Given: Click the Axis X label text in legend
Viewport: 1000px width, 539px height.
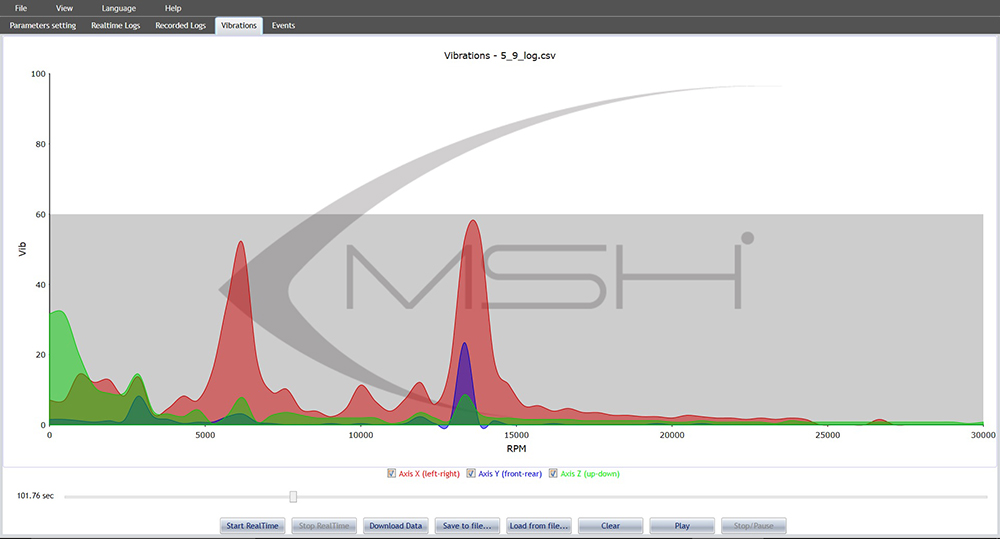Looking at the screenshot, I should click(x=429, y=474).
